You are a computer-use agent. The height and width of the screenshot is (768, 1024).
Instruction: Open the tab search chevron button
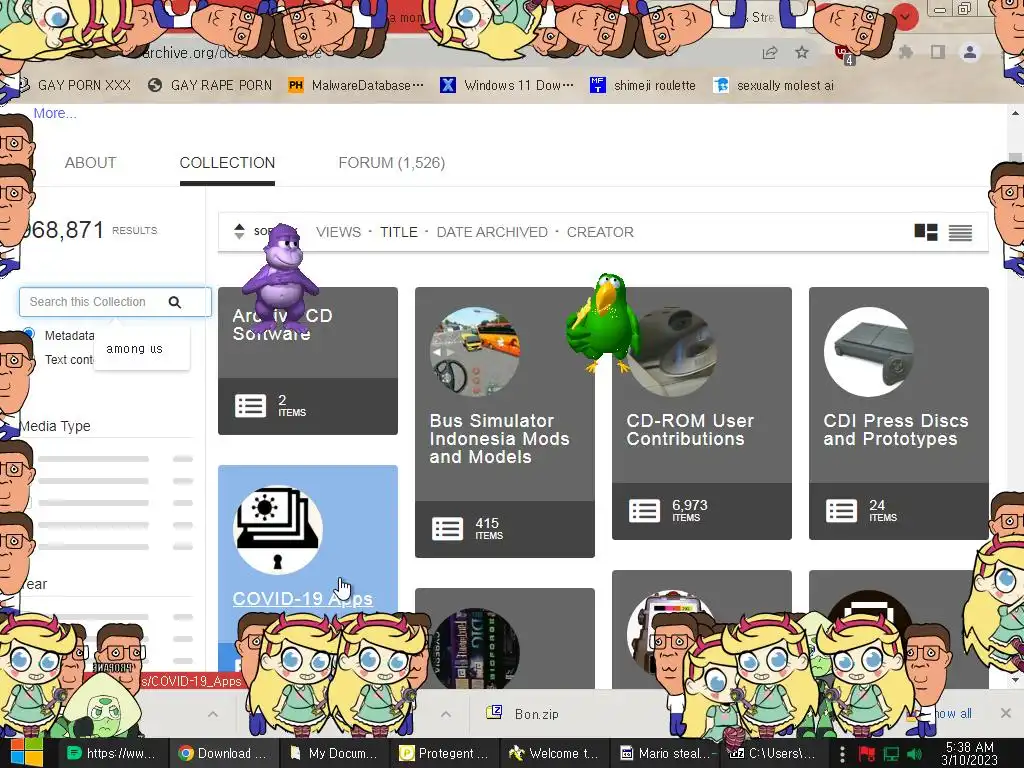click(x=905, y=17)
